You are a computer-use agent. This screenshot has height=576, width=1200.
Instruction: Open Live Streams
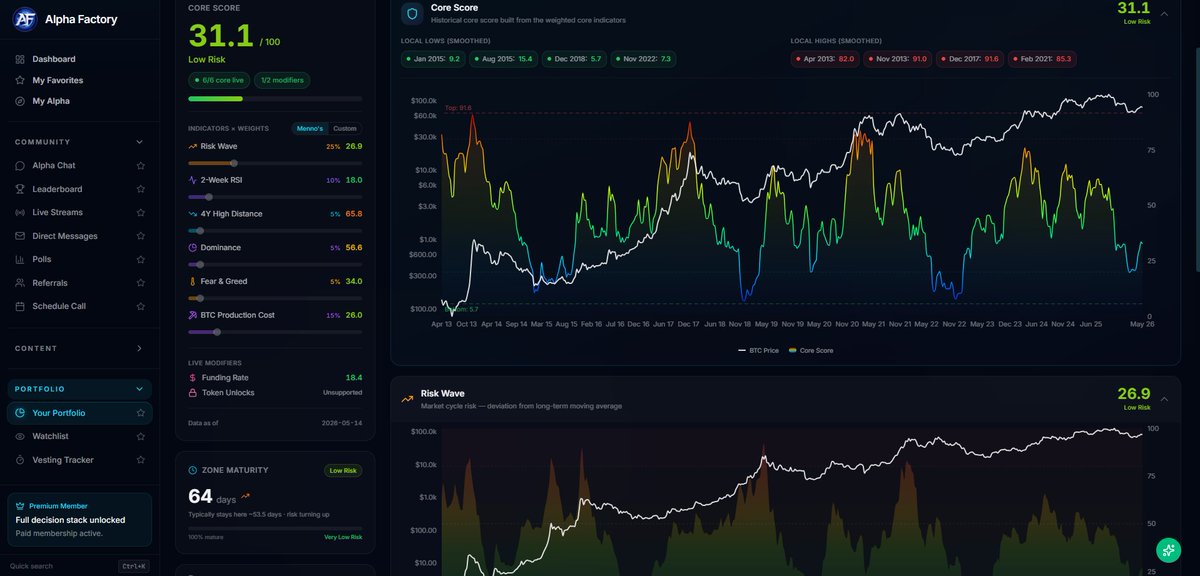57,212
